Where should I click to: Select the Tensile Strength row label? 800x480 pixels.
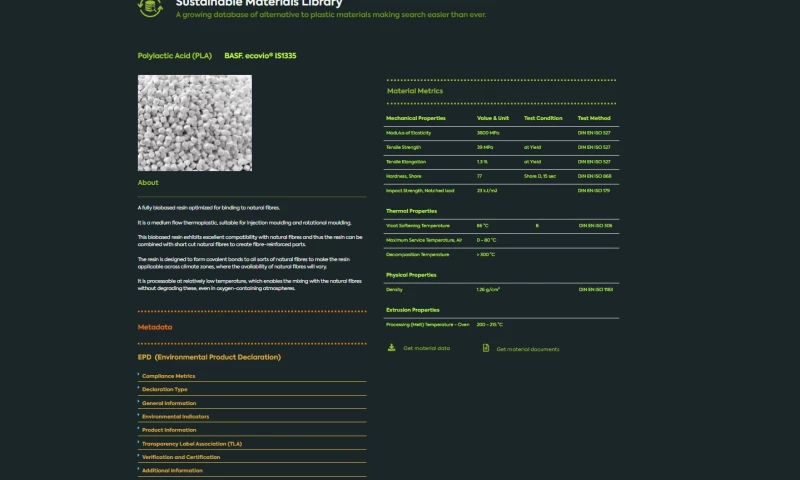[x=404, y=147]
